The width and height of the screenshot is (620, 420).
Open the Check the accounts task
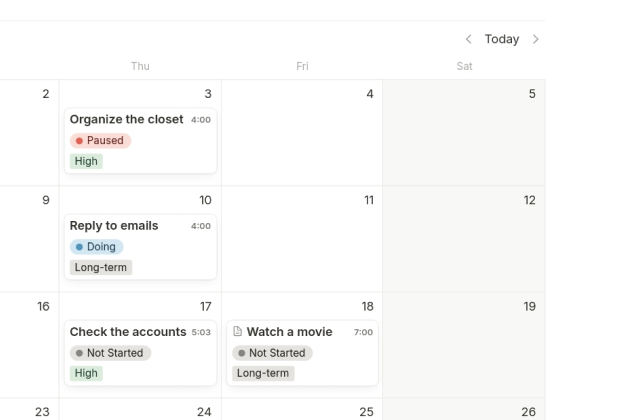(x=128, y=332)
